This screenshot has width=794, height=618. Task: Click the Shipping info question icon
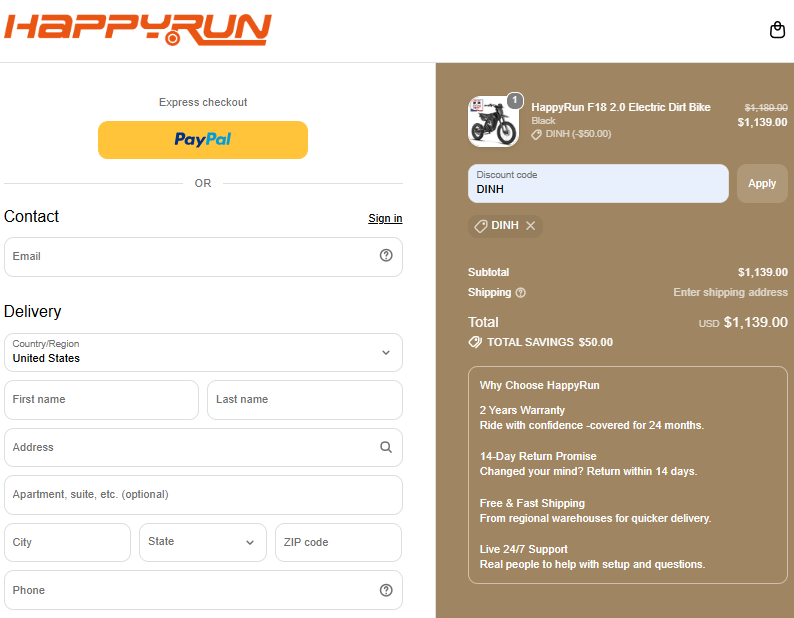click(x=521, y=293)
